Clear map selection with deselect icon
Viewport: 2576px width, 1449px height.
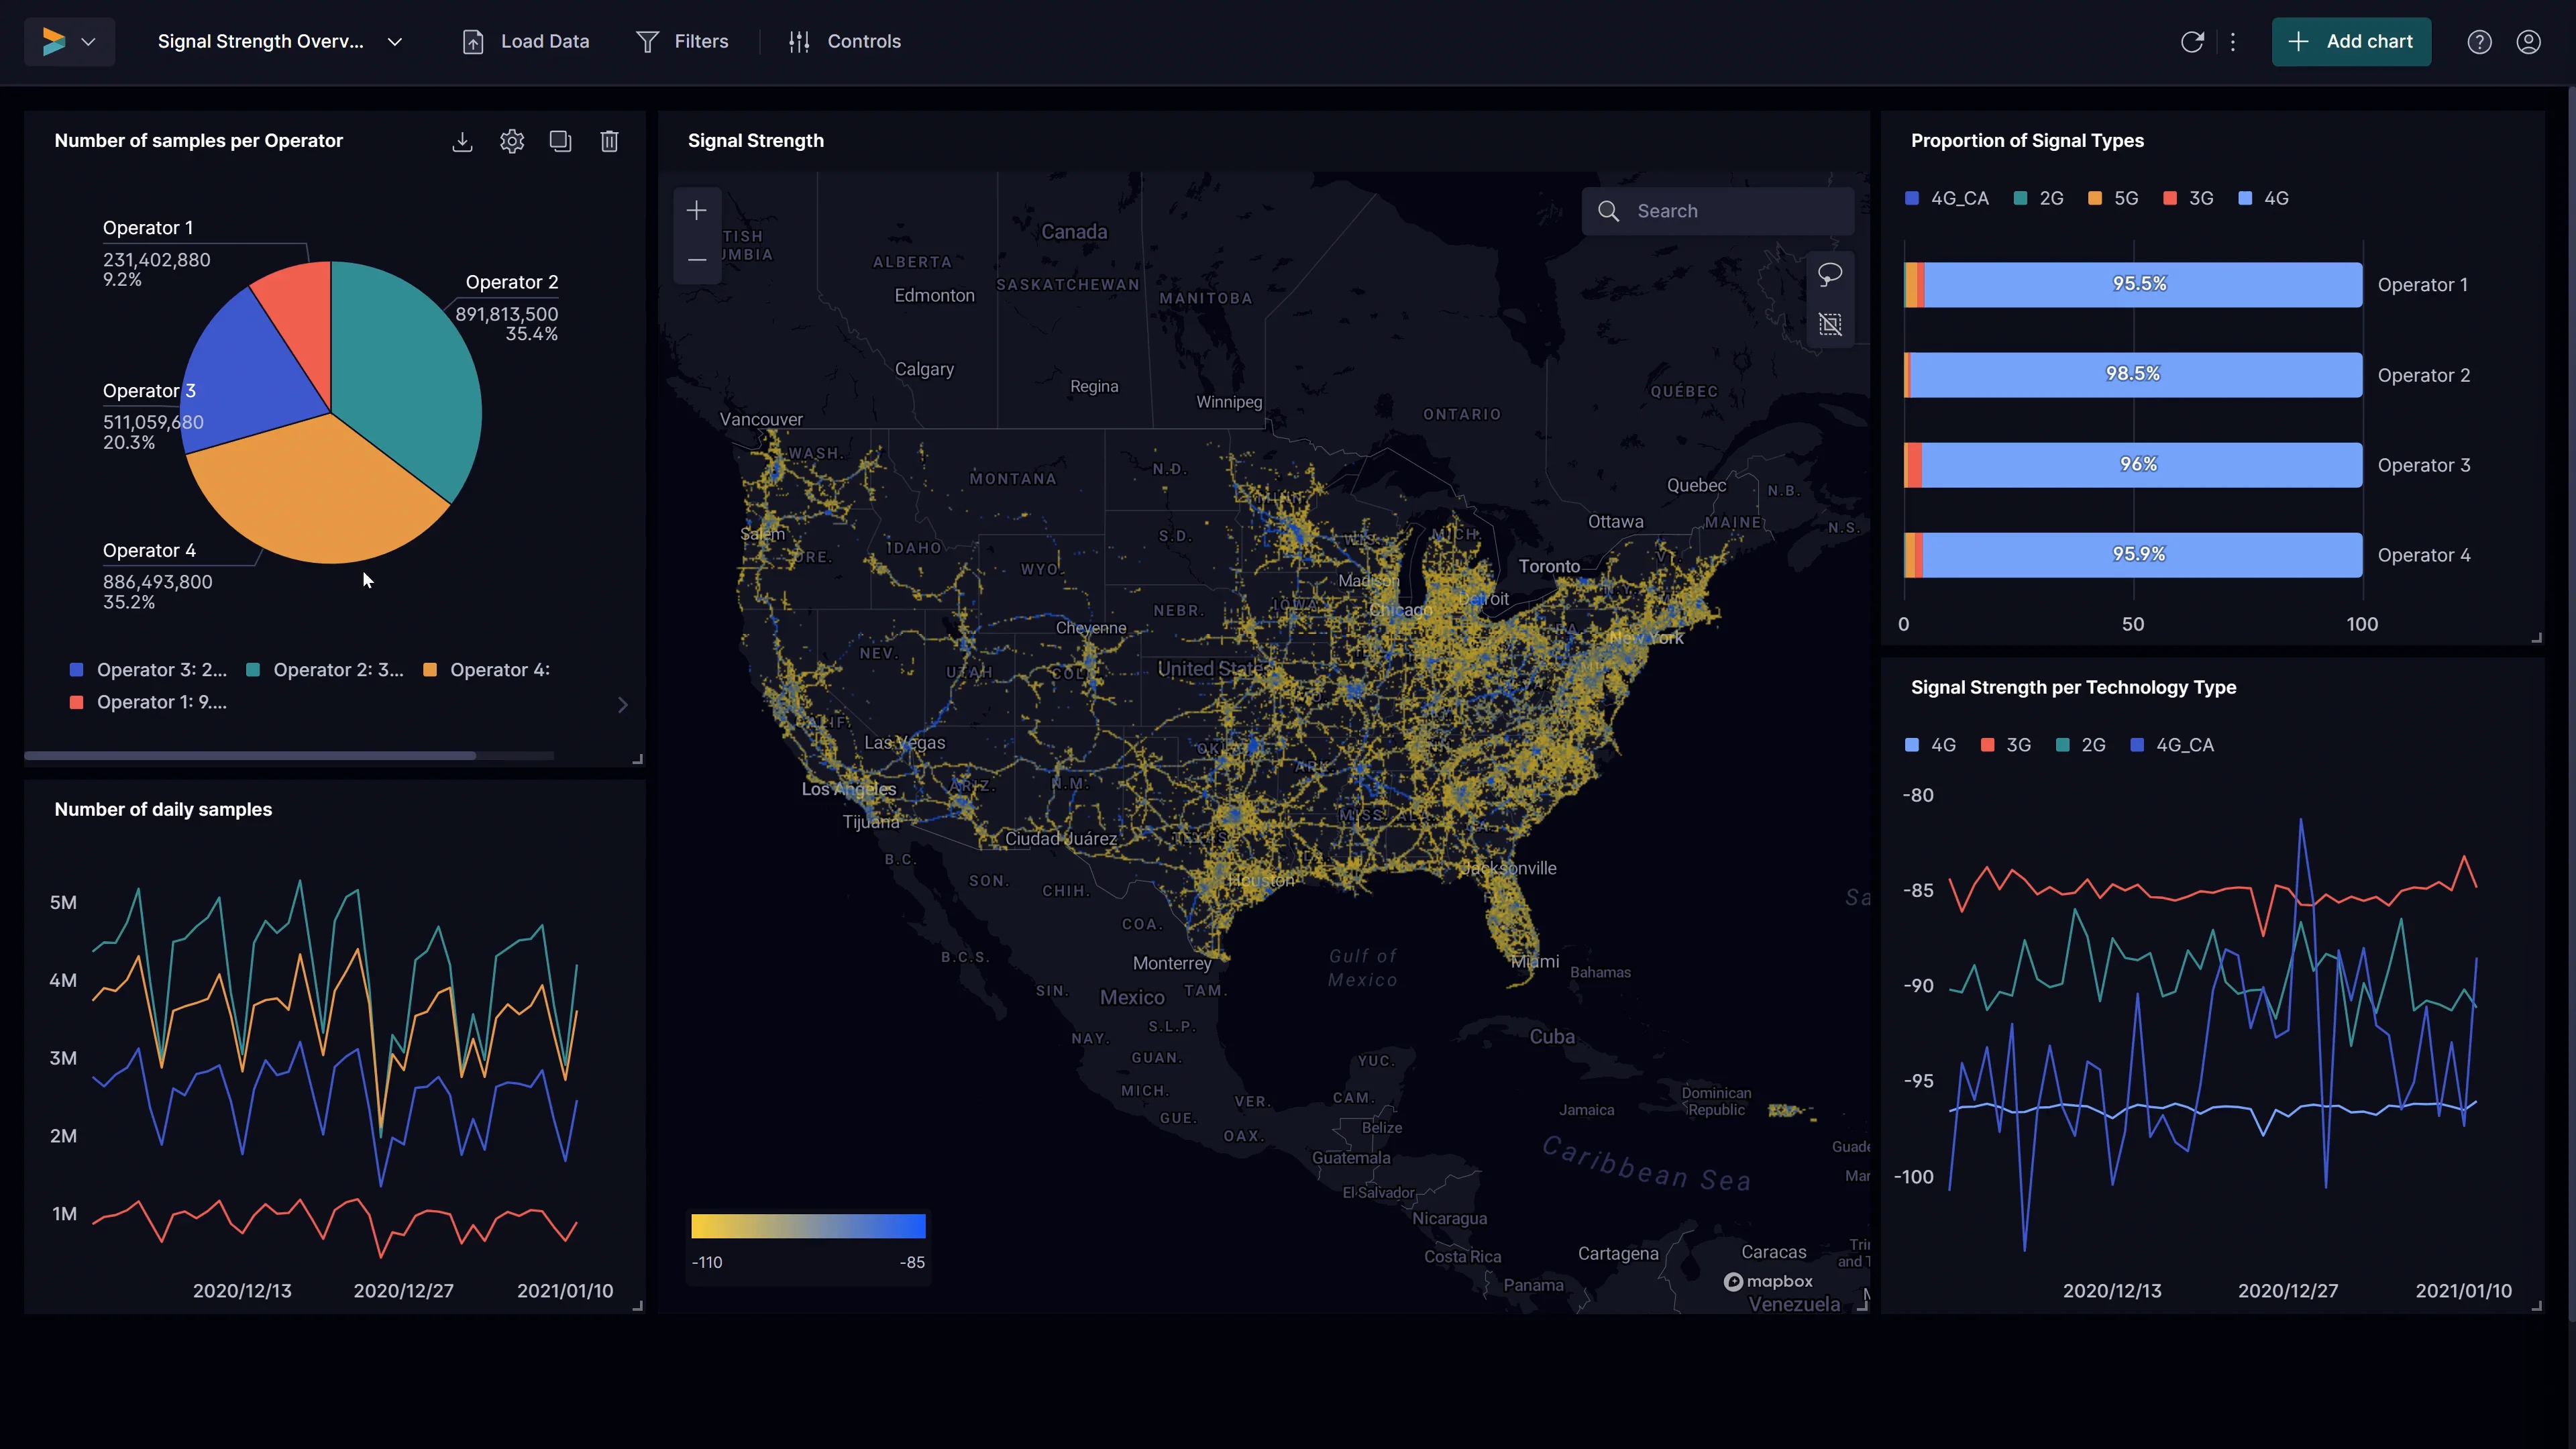pyautogui.click(x=1830, y=324)
